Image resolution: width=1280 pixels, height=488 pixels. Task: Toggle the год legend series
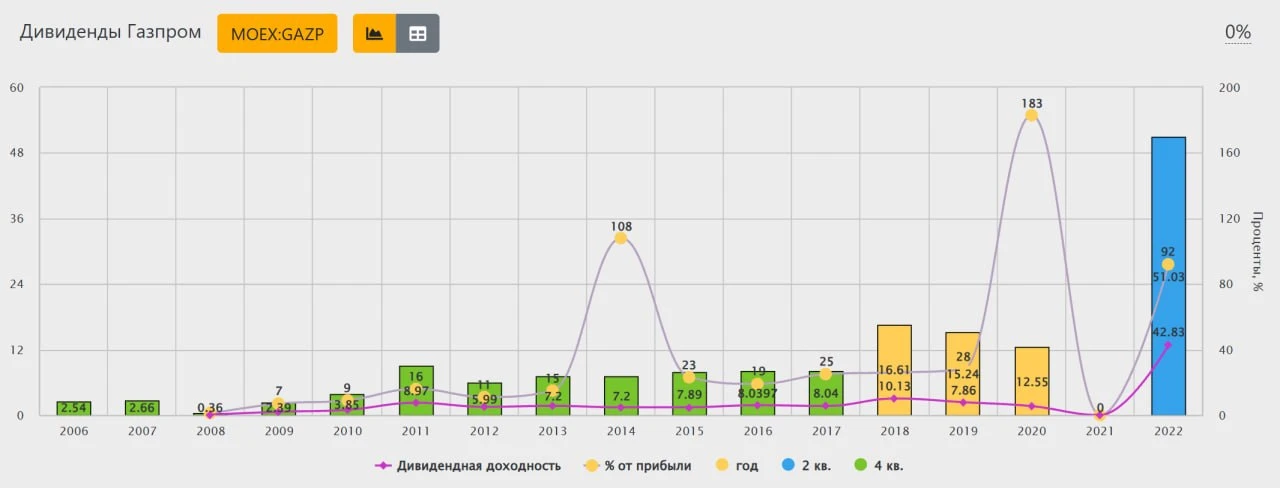737,466
